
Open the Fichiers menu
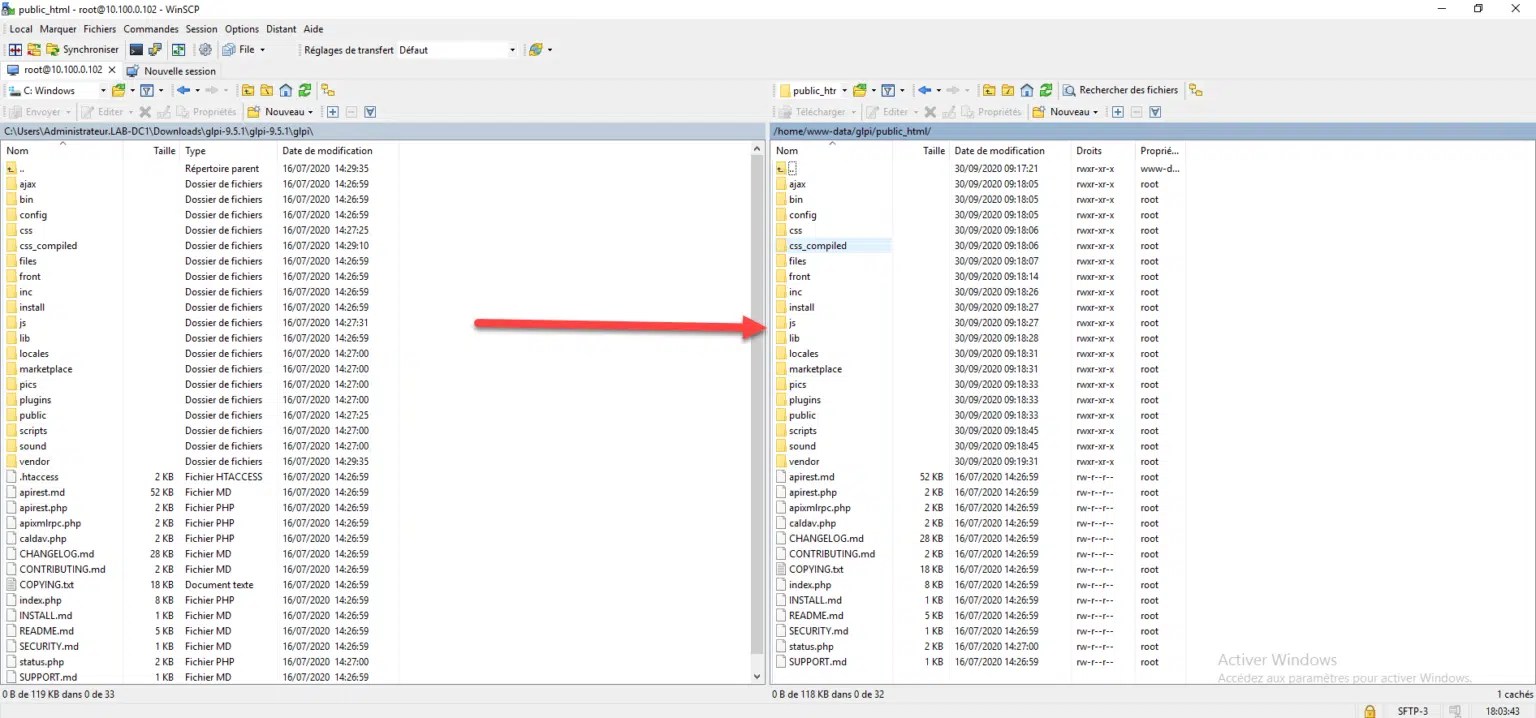(100, 29)
